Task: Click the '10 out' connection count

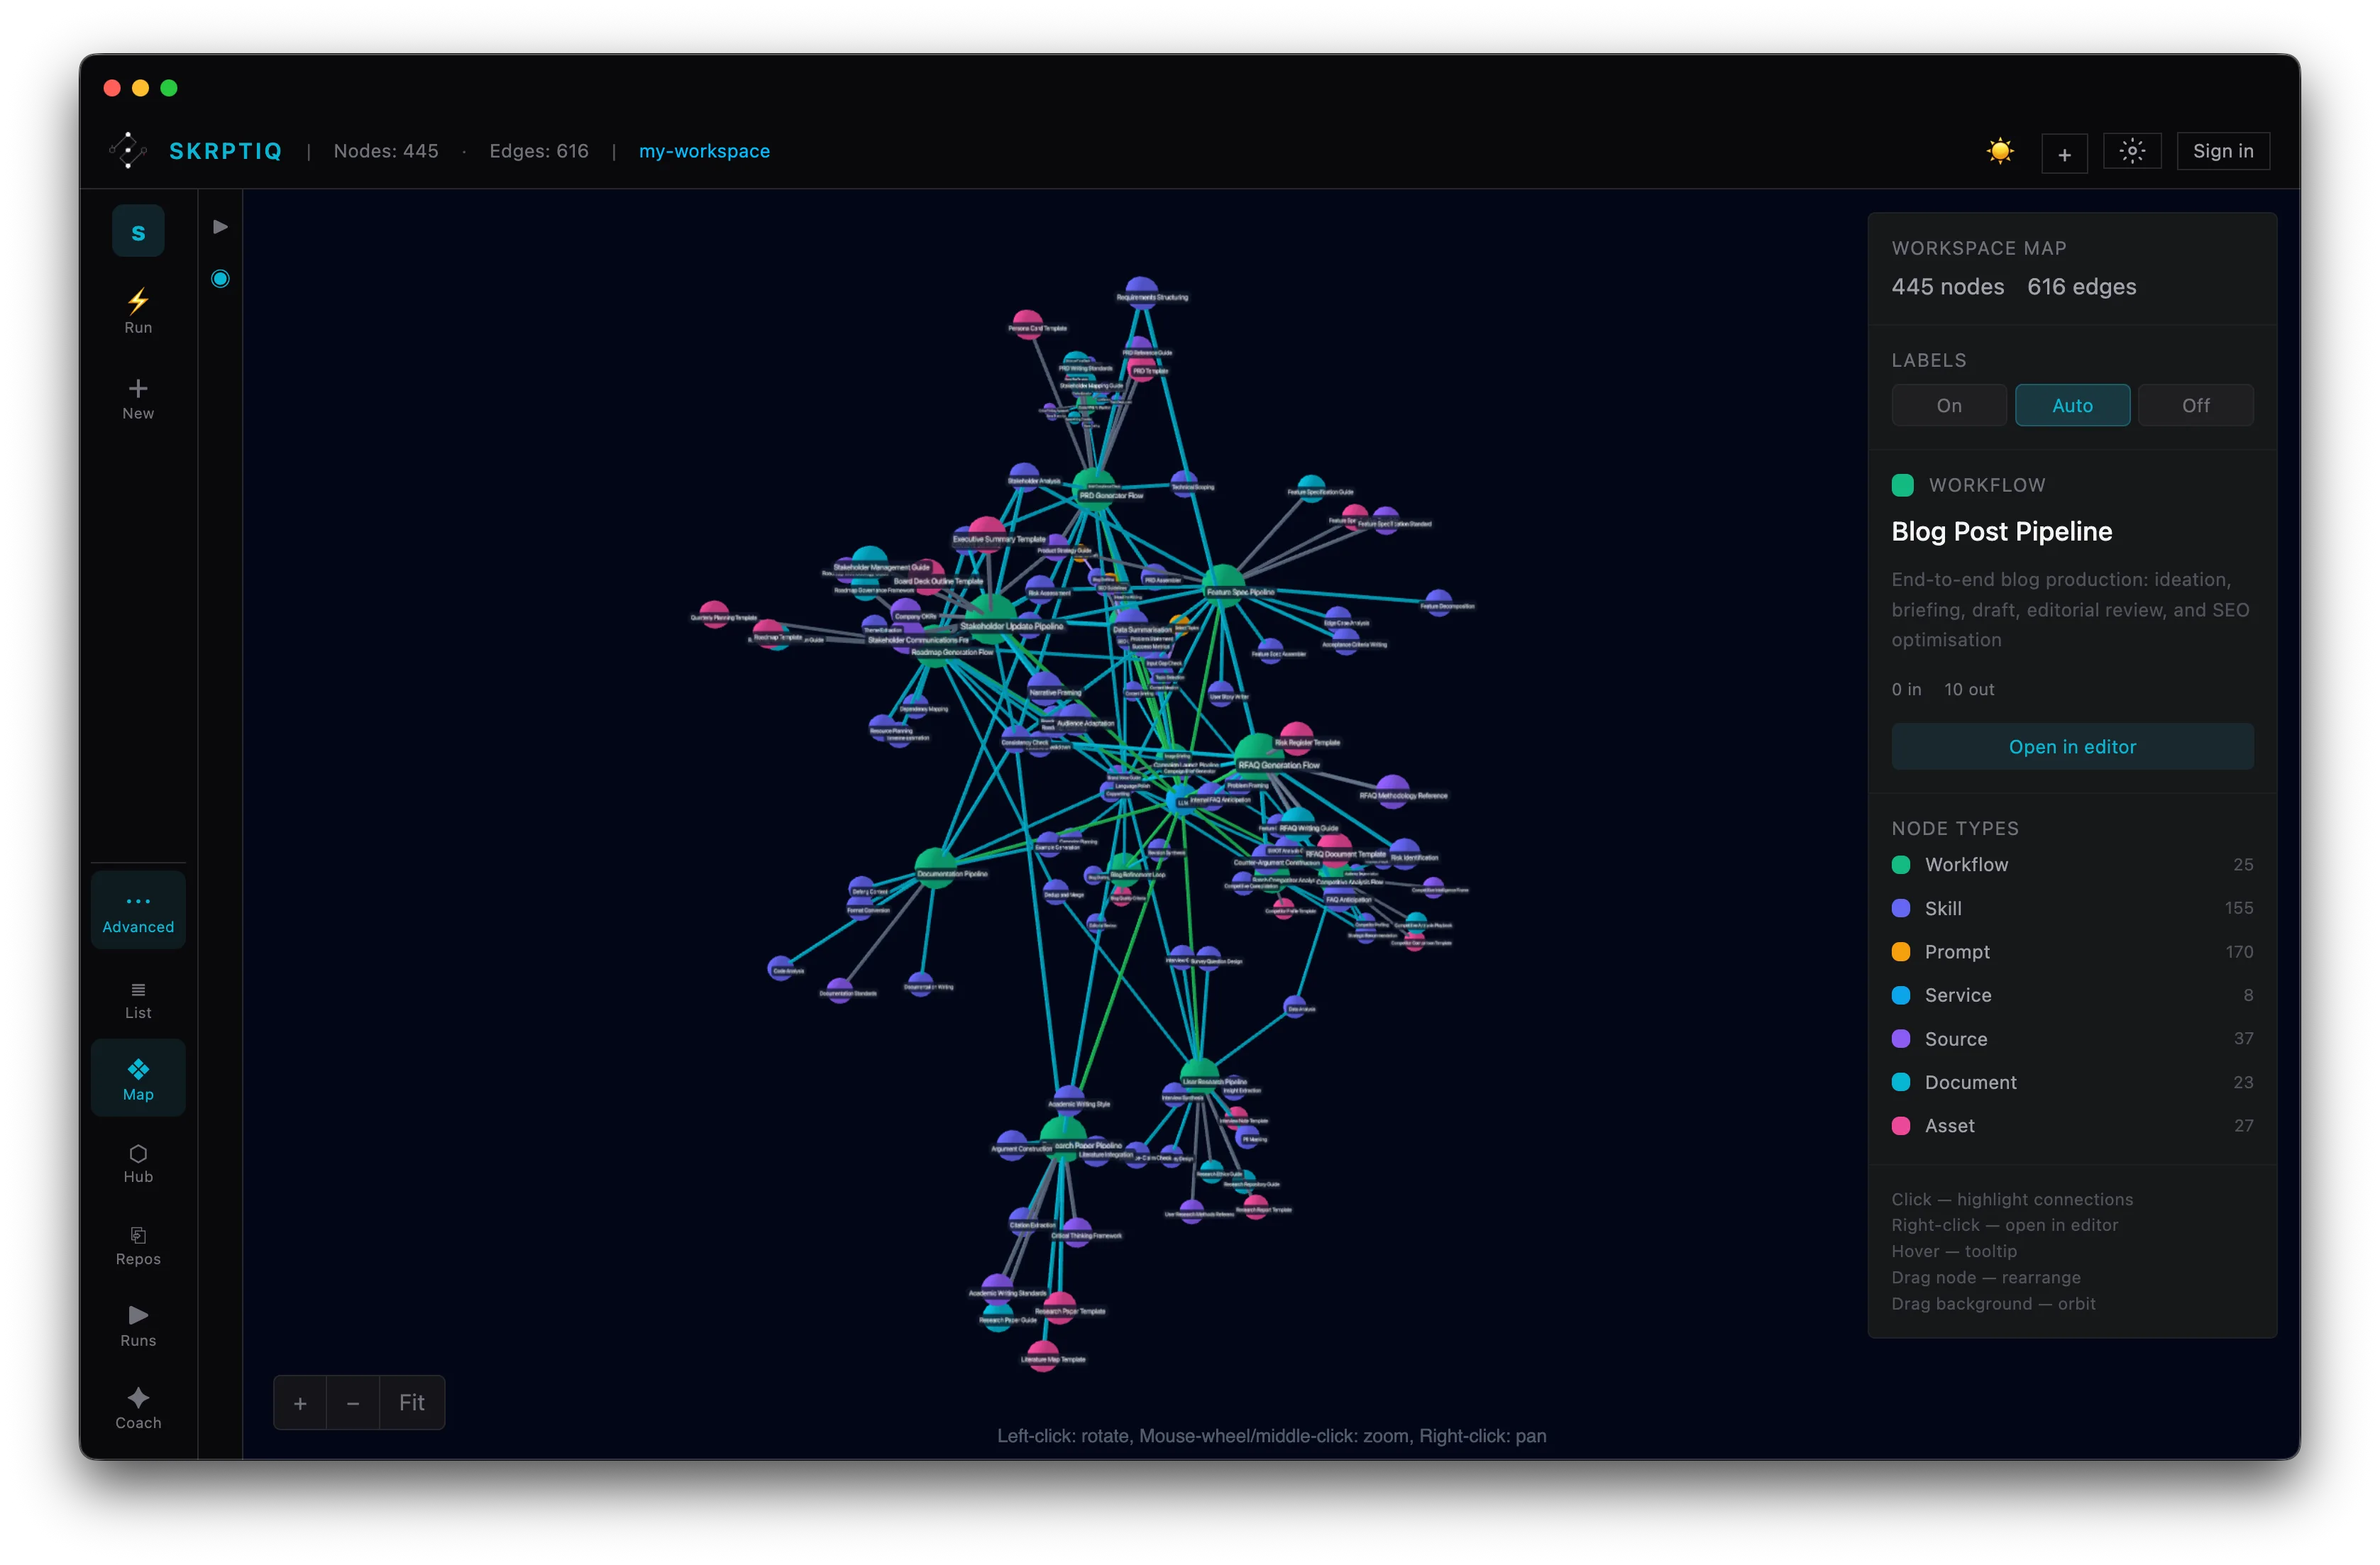Action: [1969, 689]
